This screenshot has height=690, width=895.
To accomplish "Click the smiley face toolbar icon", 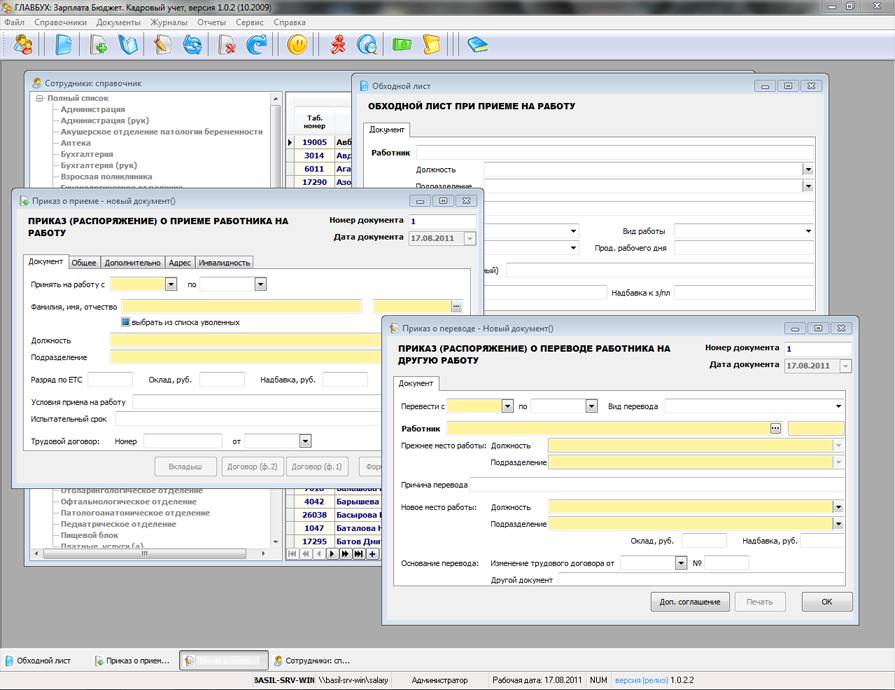I will tap(297, 45).
